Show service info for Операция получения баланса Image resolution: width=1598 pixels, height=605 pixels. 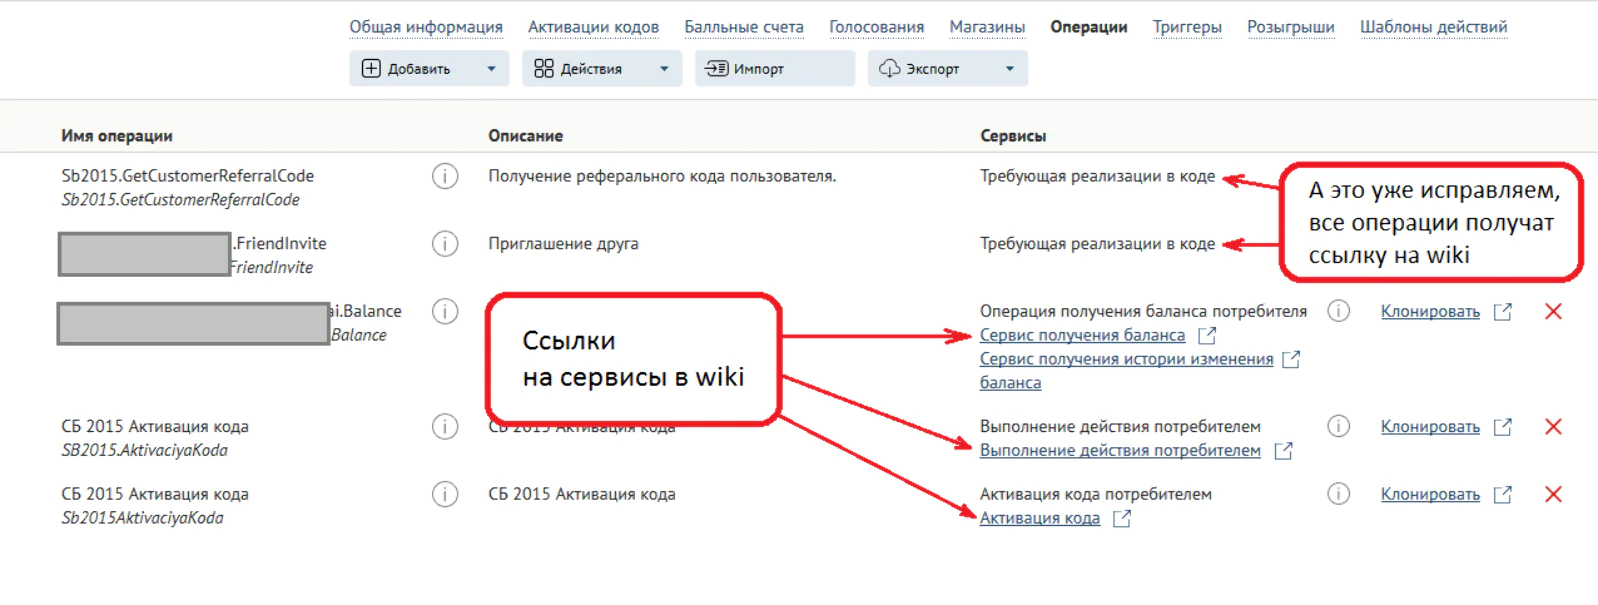(x=1338, y=311)
